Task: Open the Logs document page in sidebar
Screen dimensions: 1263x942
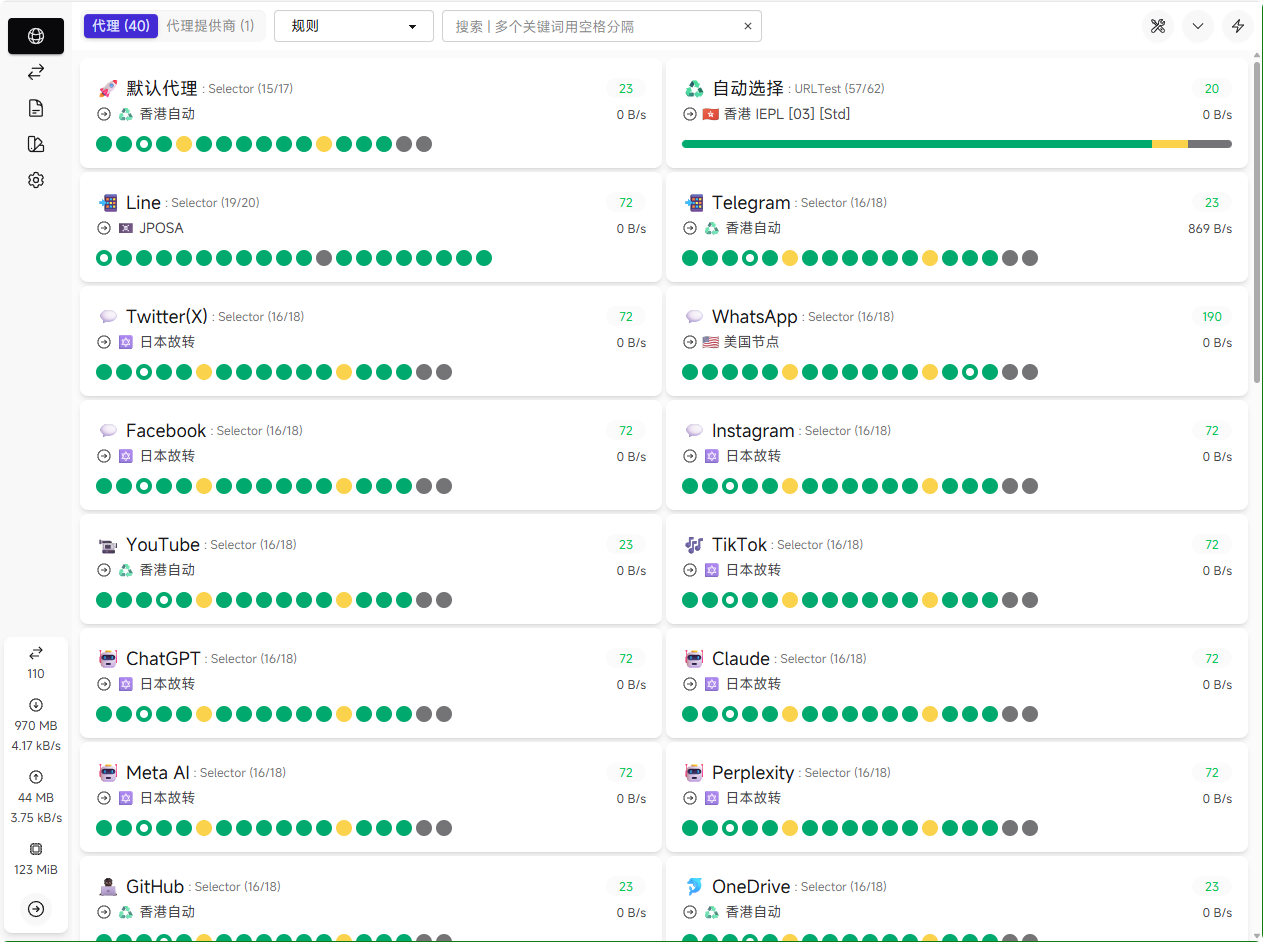Action: coord(36,108)
